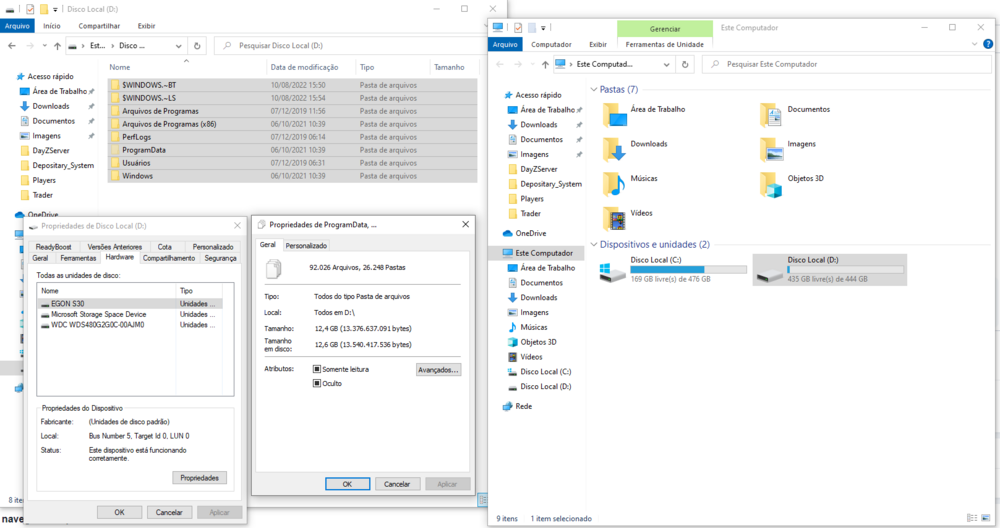Screen dimensions: 1000x528
Task: Collapse the Pastas (7) group
Action: [x=594, y=90]
